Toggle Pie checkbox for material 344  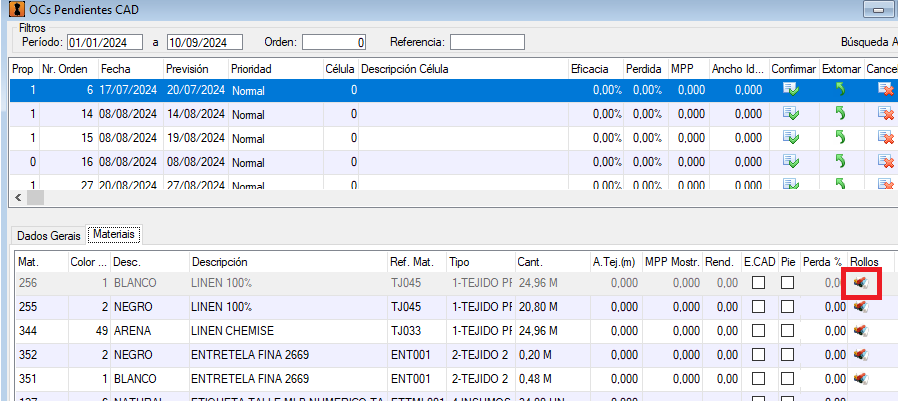click(787, 331)
